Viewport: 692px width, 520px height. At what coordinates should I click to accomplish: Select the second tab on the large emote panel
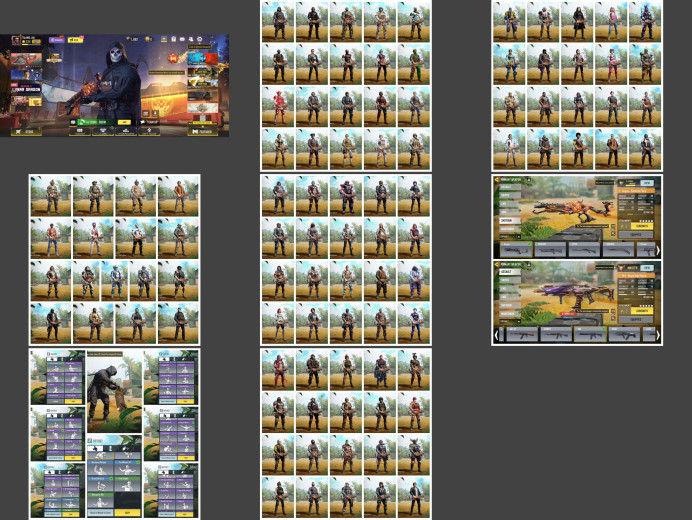coord(111,448)
